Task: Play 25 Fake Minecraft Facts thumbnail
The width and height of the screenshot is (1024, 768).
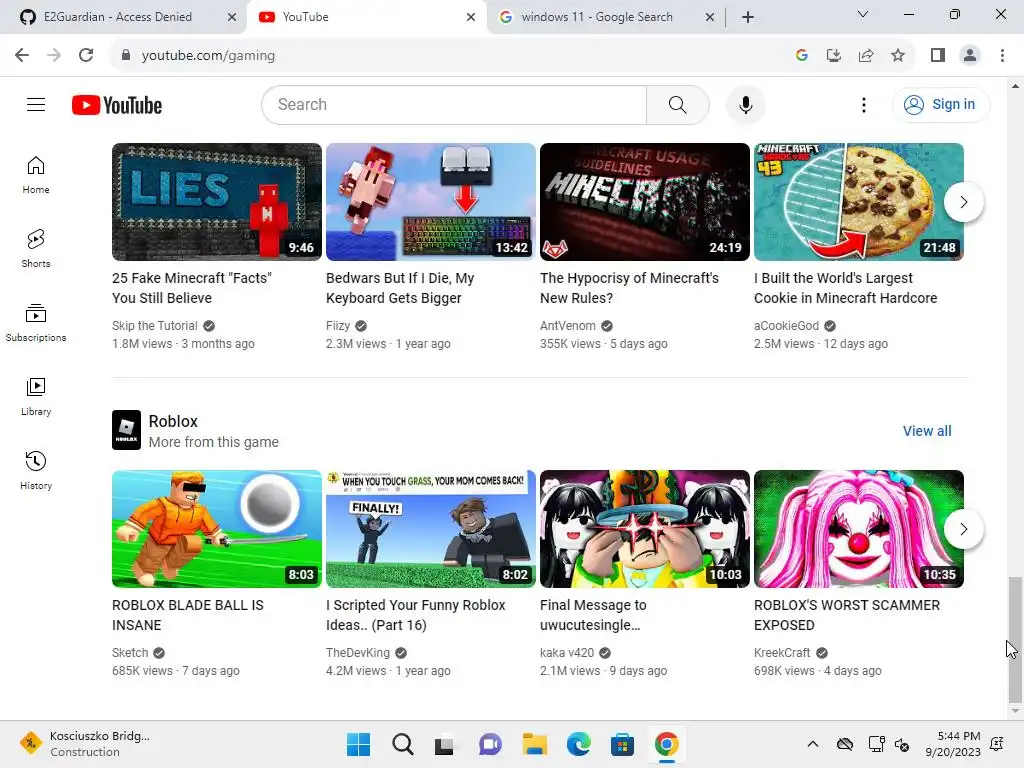Action: pos(217,202)
